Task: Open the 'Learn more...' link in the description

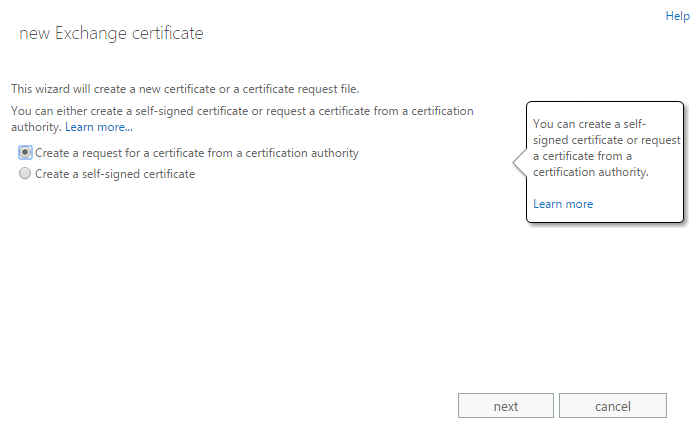Action: 99,127
